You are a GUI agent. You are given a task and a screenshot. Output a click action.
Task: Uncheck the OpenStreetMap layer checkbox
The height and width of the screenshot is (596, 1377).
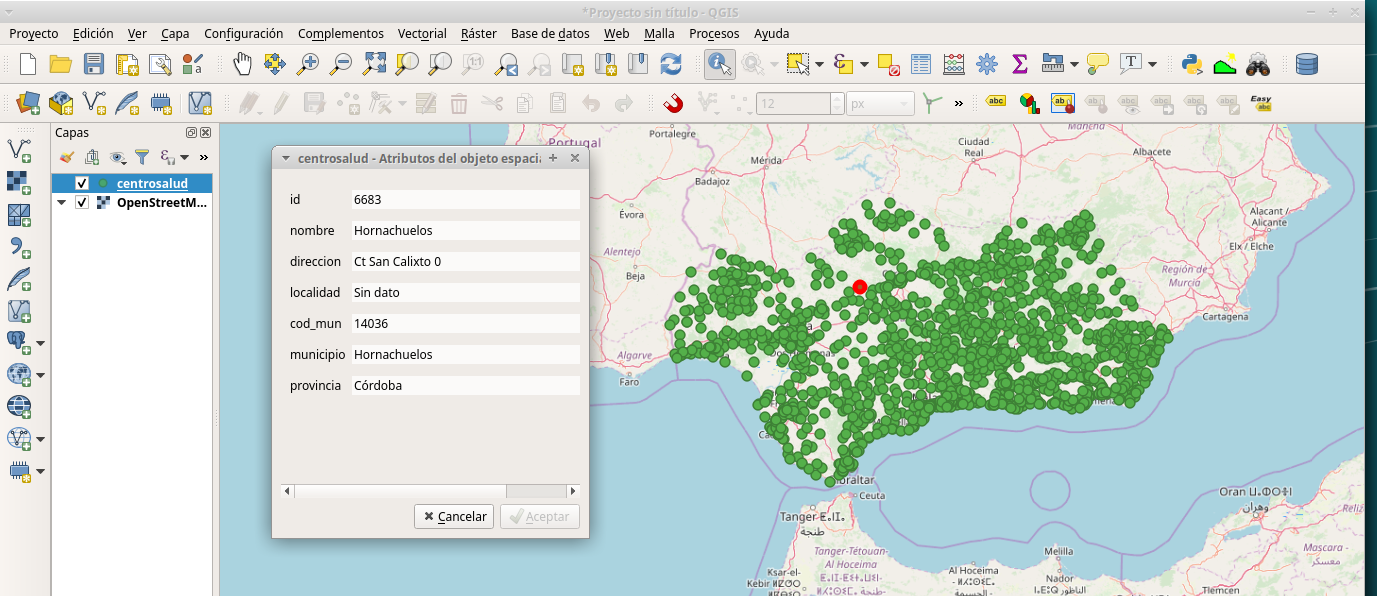82,202
